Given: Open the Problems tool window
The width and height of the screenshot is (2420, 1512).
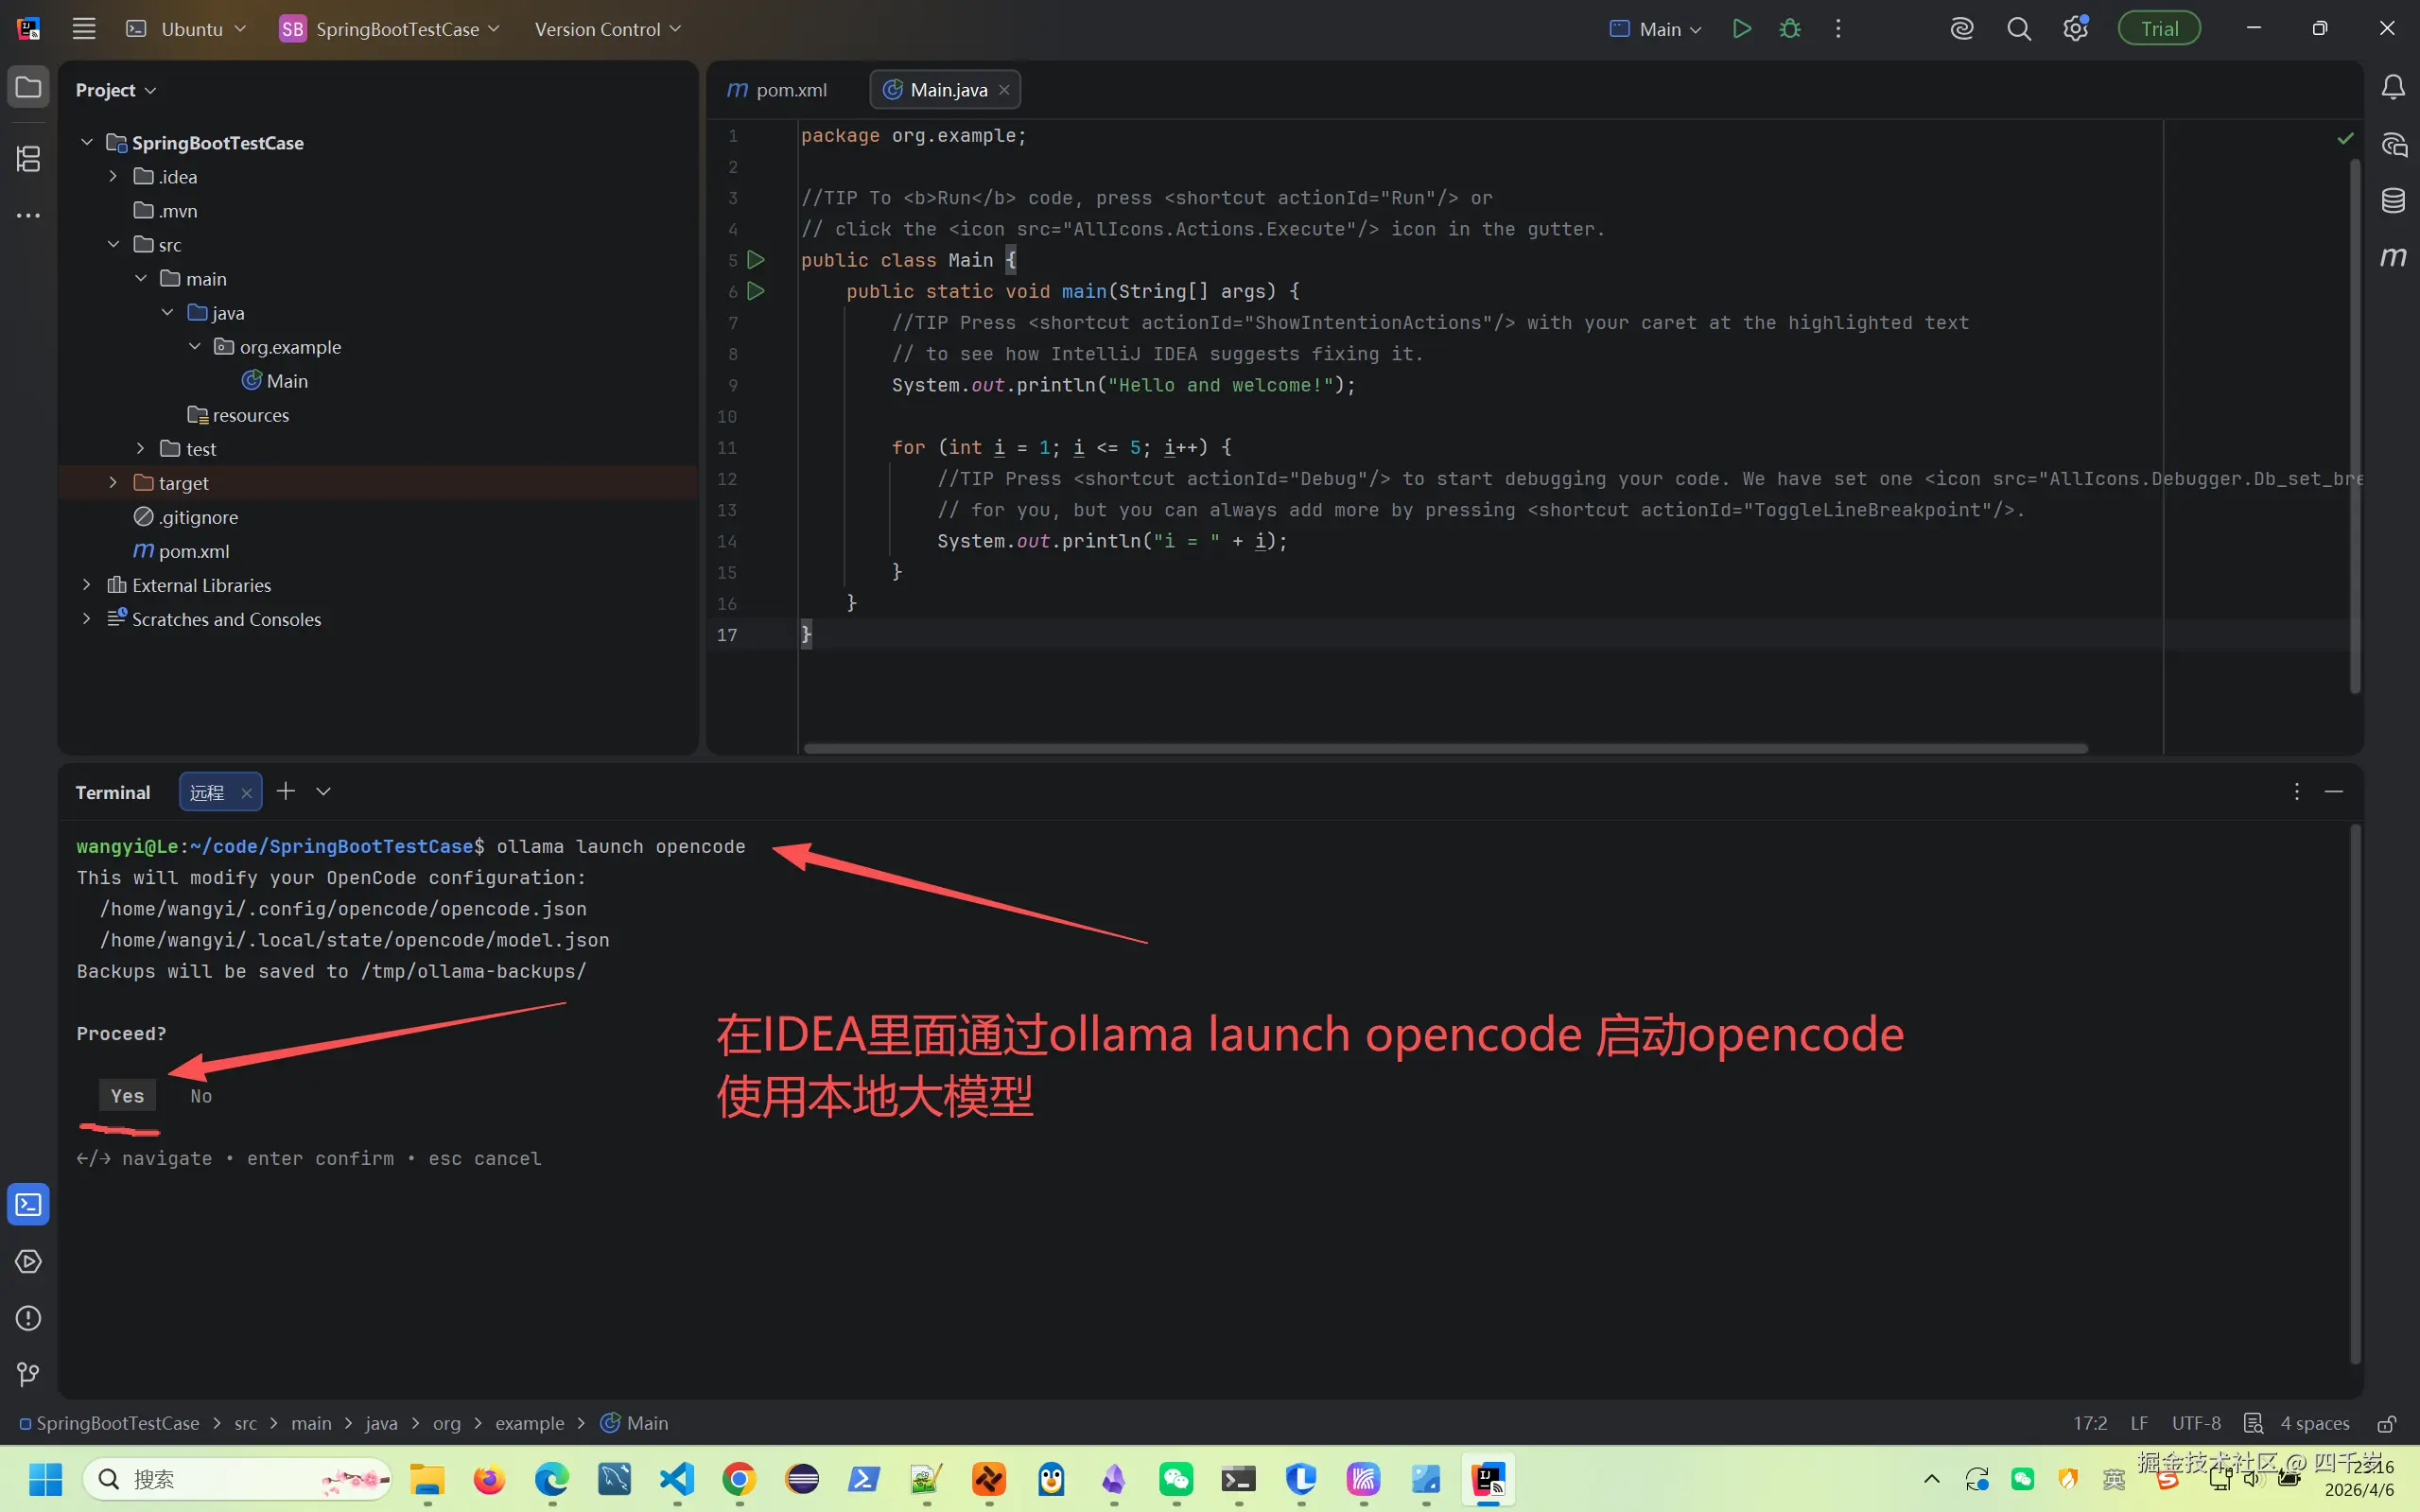Looking at the screenshot, I should tap(28, 1318).
